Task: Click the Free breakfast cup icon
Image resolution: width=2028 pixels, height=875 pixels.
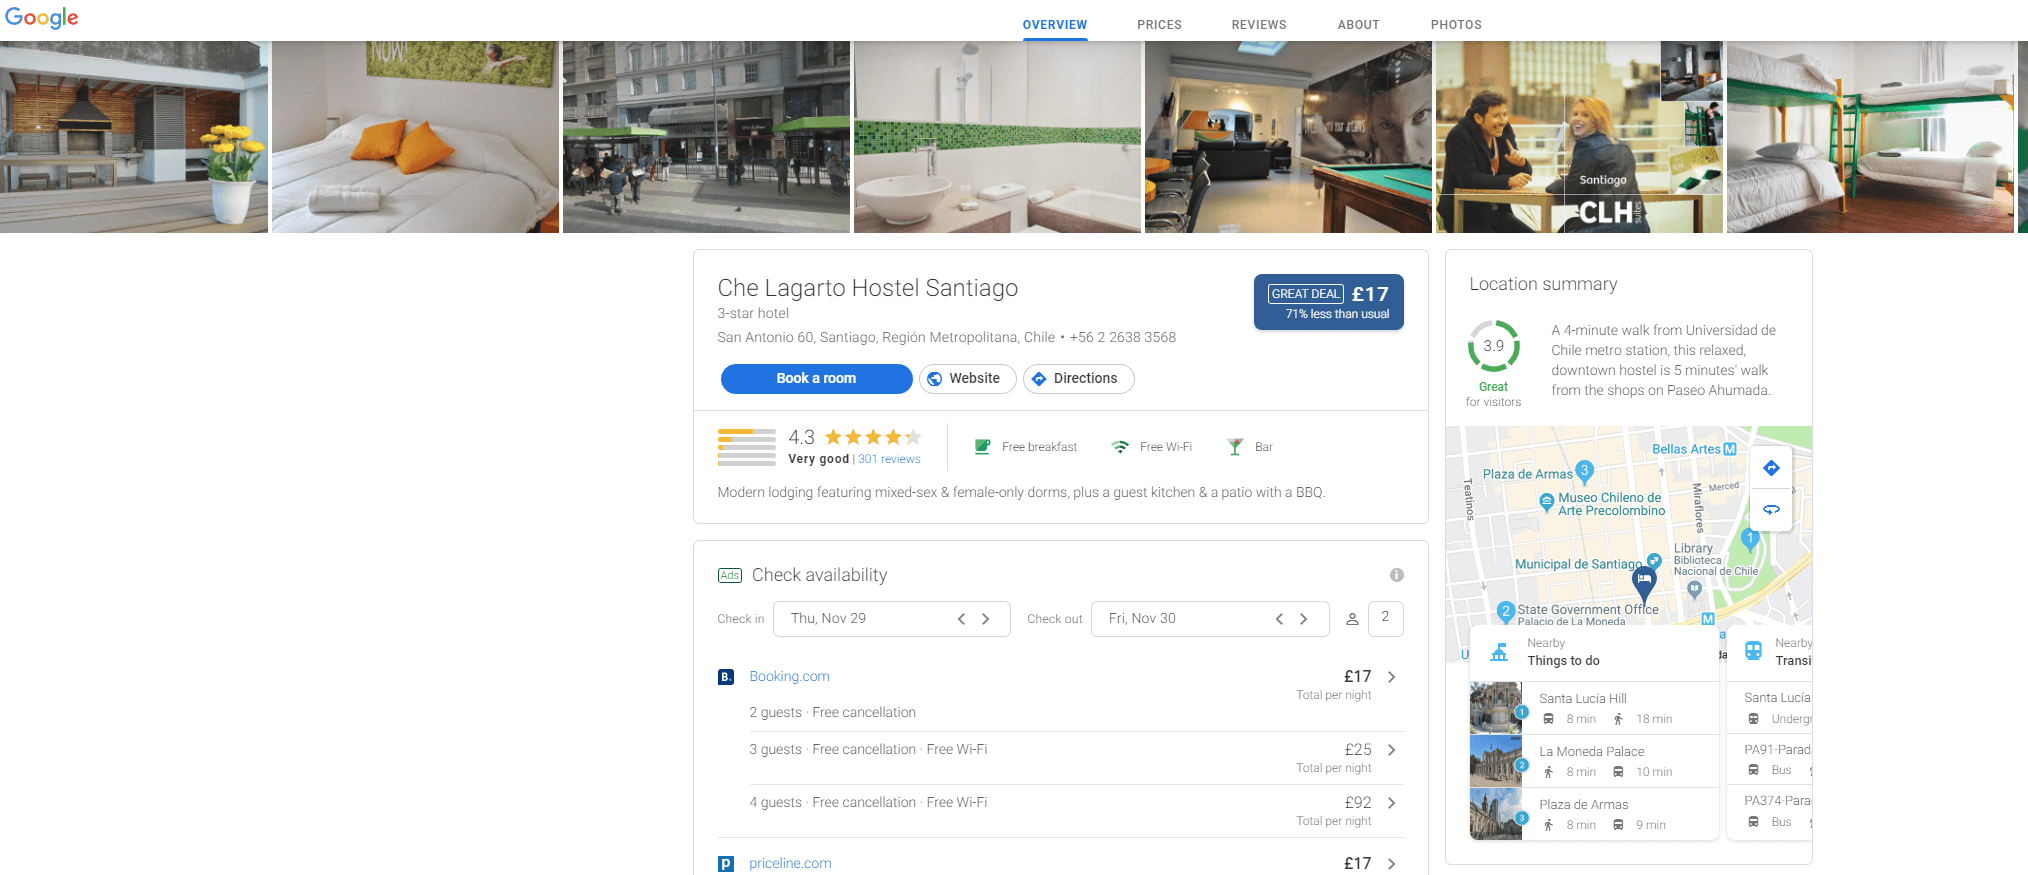Action: pyautogui.click(x=982, y=447)
